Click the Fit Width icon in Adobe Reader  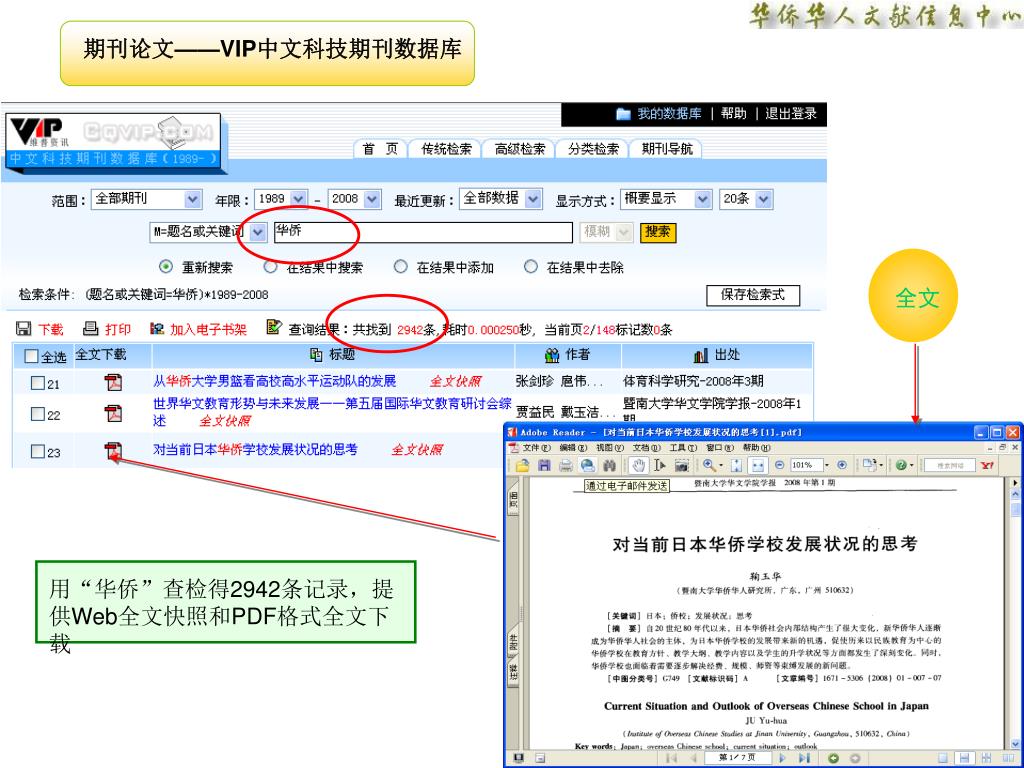758,465
